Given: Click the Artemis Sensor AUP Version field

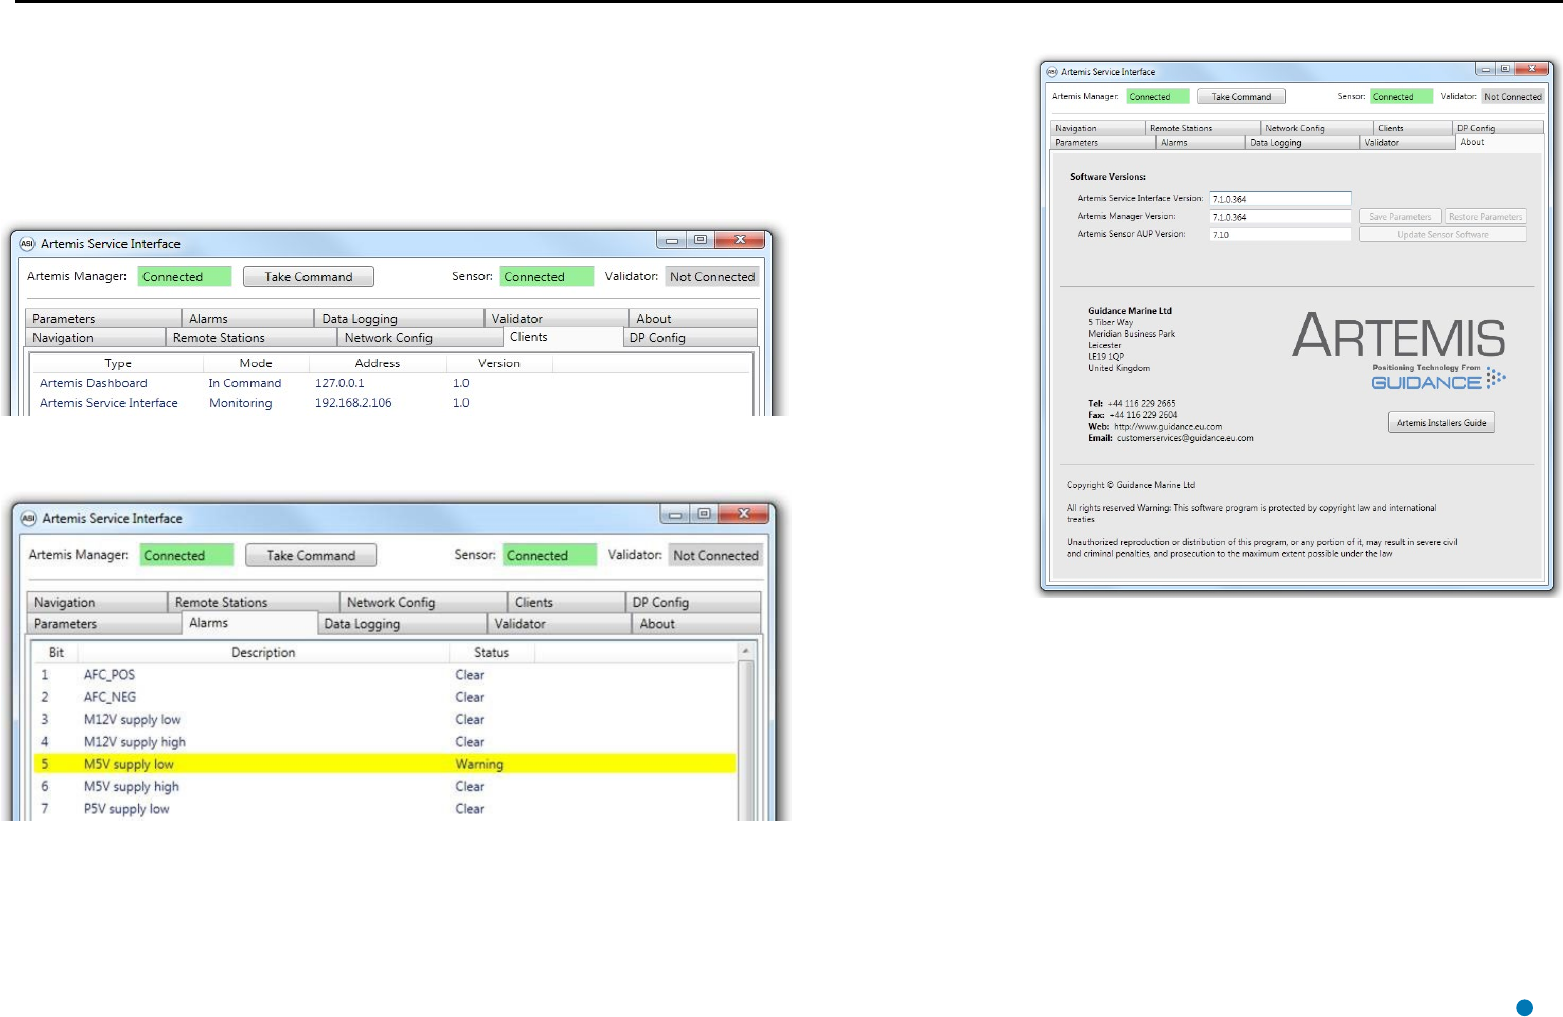Looking at the screenshot, I should coord(1280,234).
